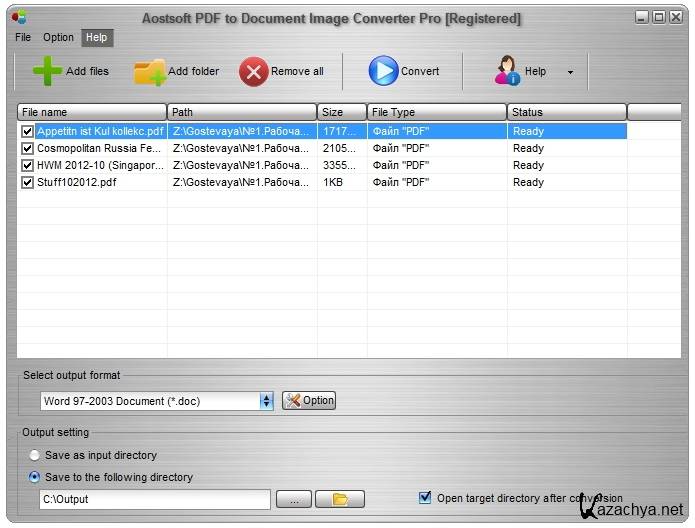The width and height of the screenshot is (695, 528).
Task: Select the Cosmopolitan Russia file row
Action: tap(100, 148)
